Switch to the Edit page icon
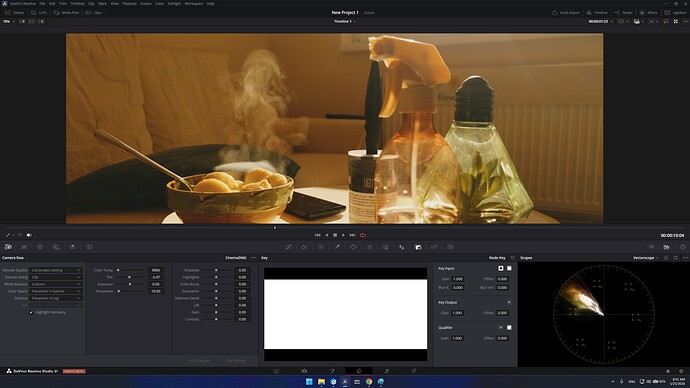 pyautogui.click(x=304, y=371)
